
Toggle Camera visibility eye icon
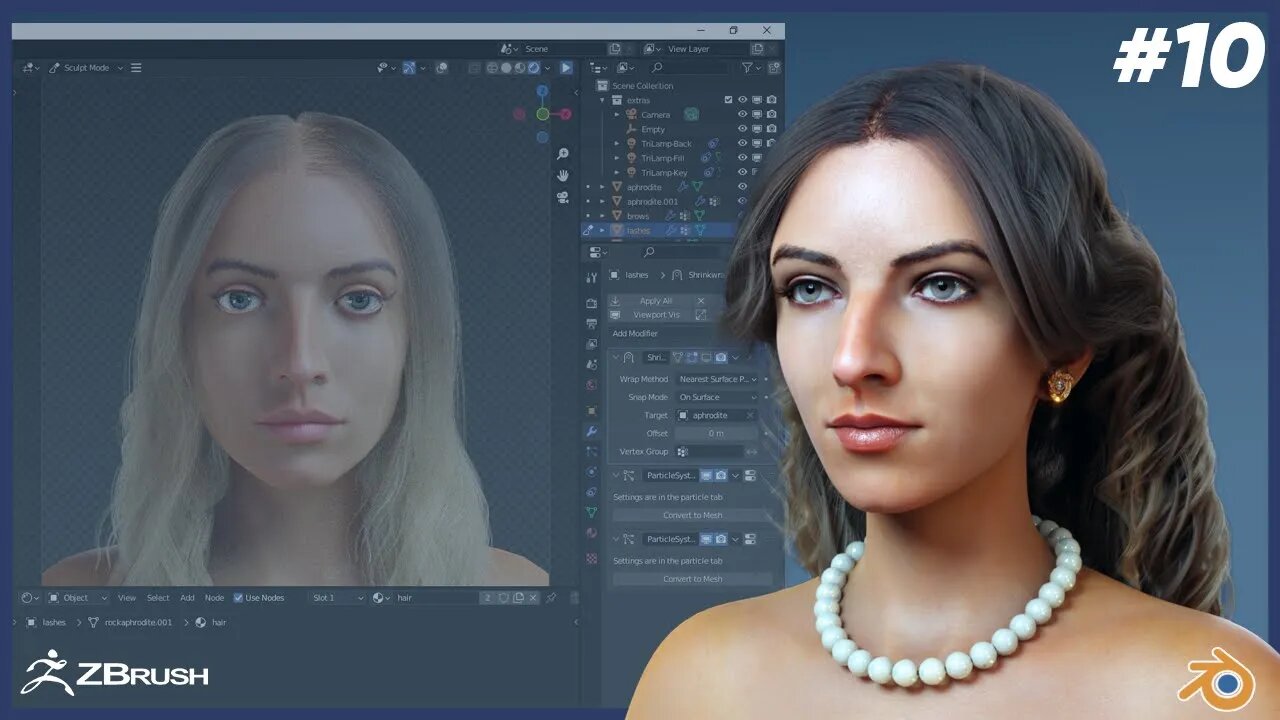[x=742, y=115]
